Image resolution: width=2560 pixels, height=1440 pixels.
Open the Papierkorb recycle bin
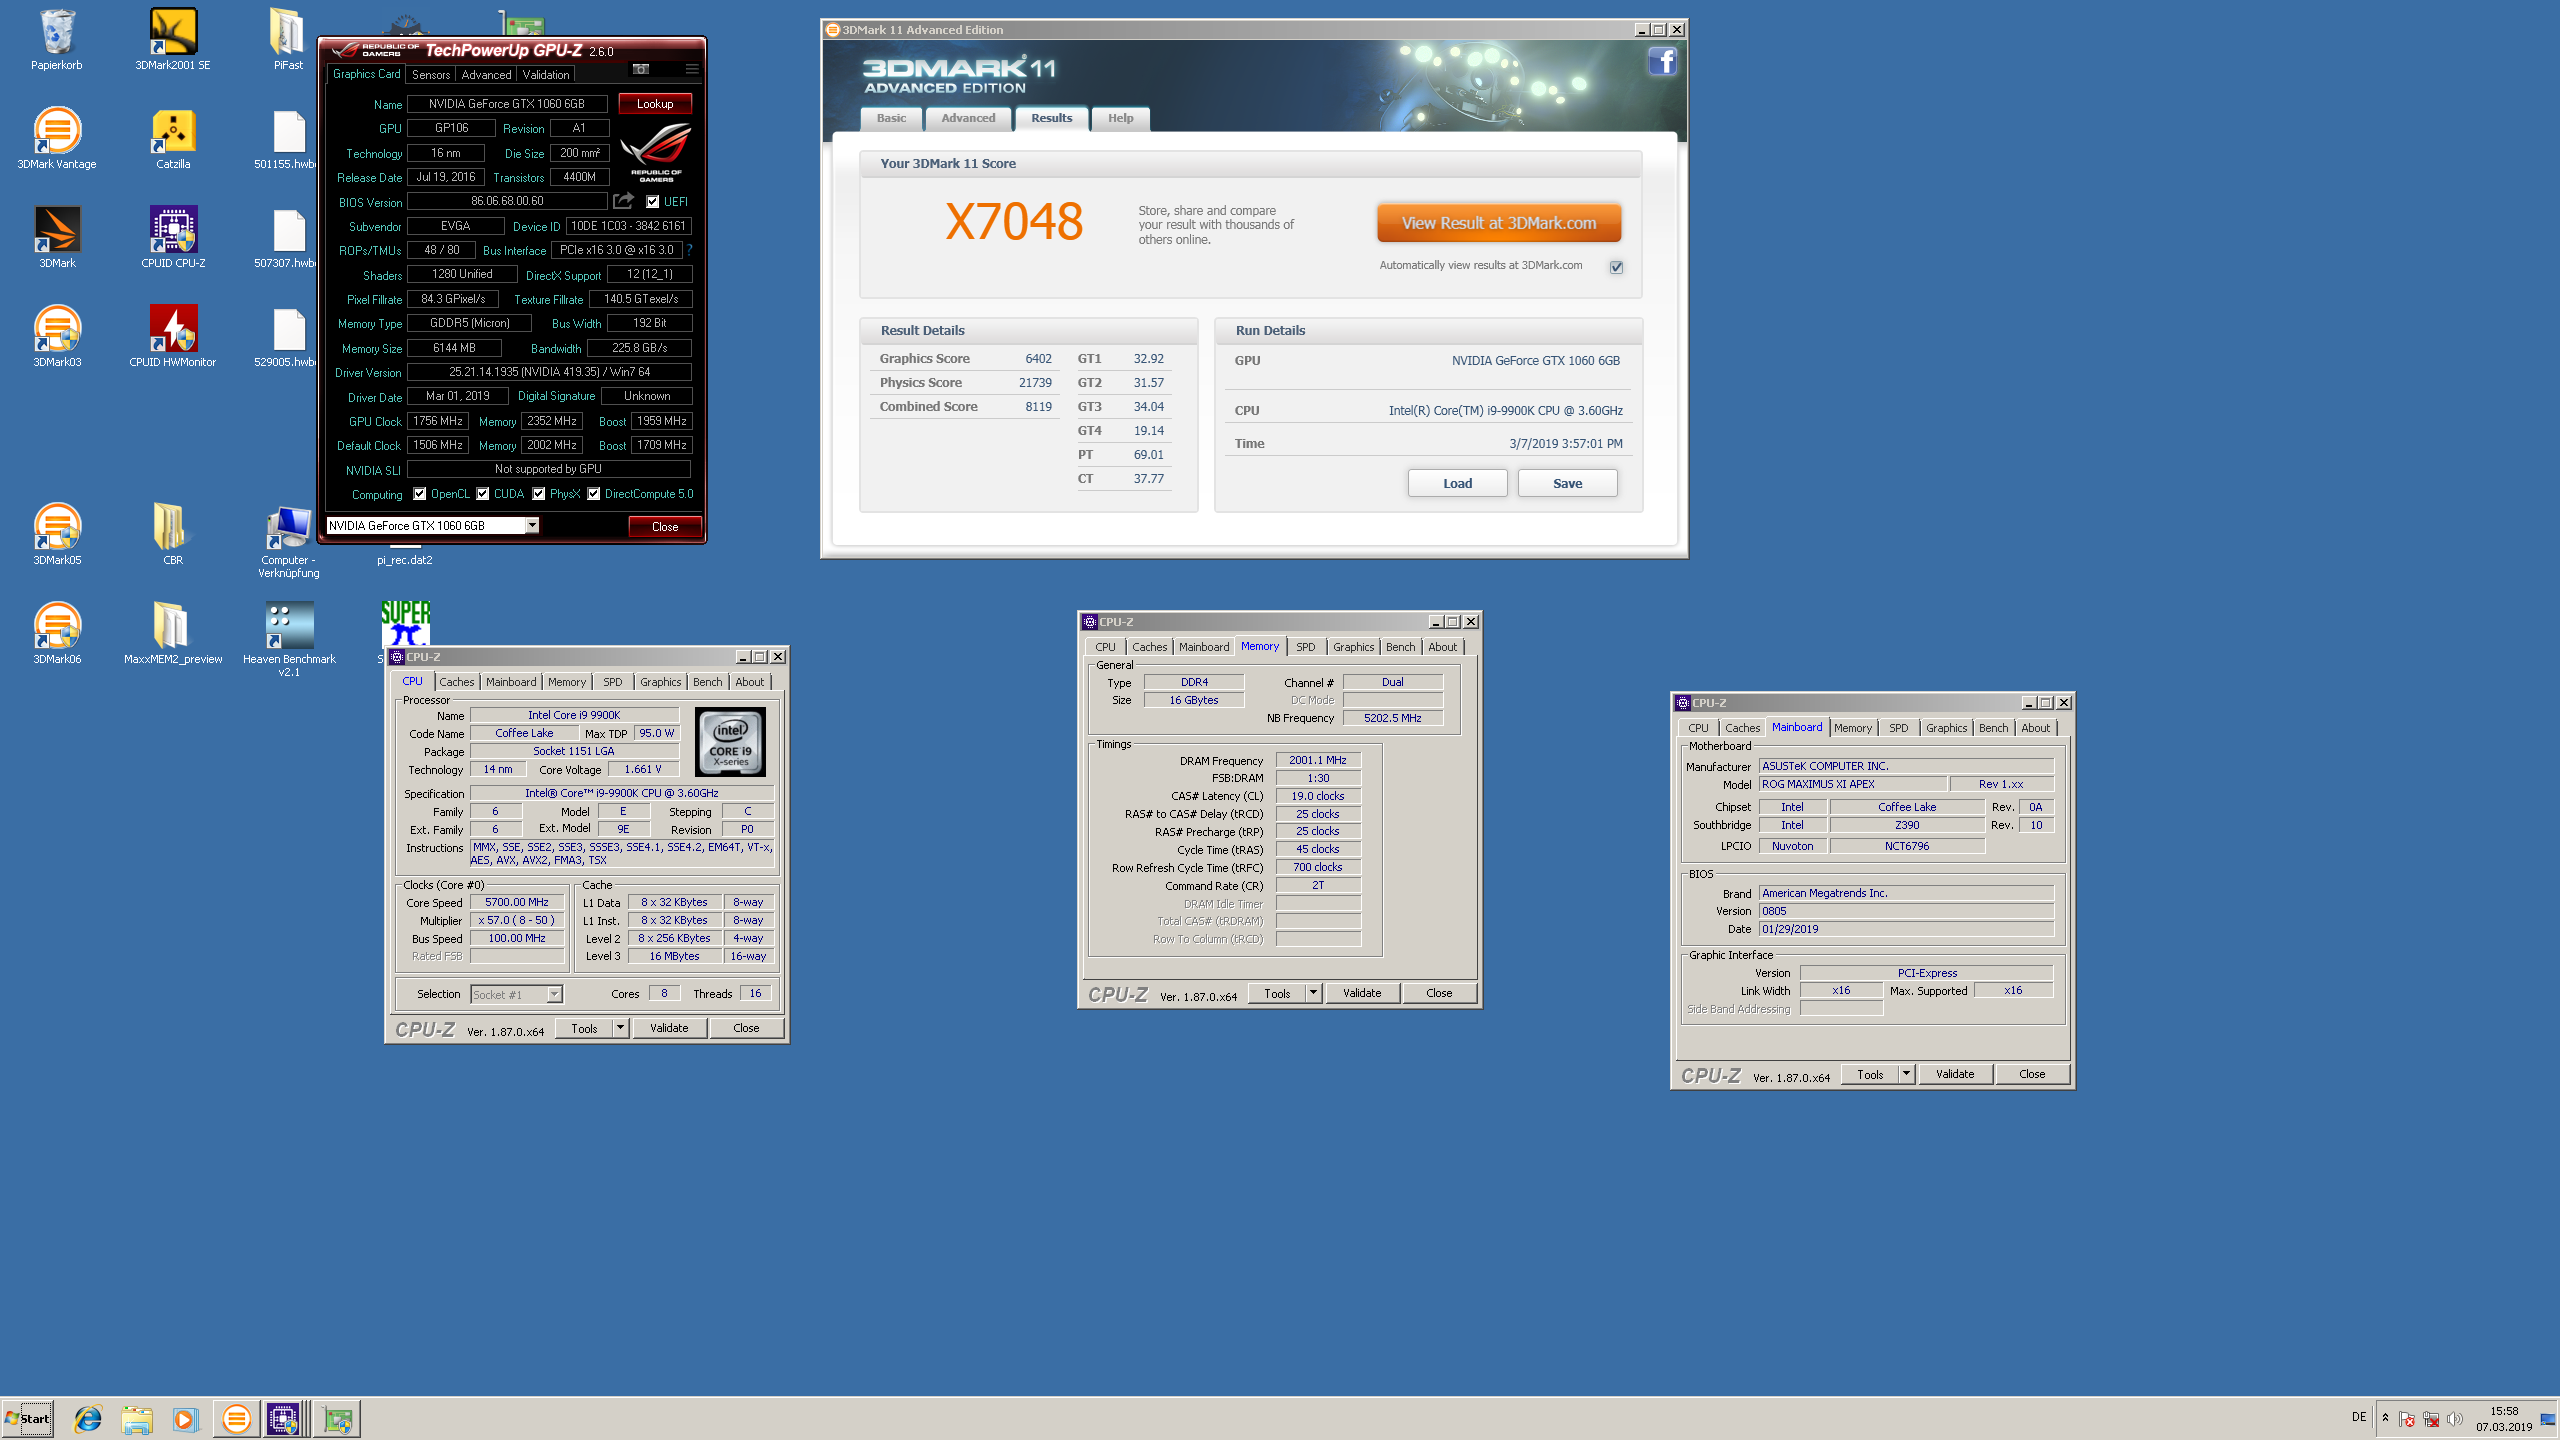tap(57, 40)
